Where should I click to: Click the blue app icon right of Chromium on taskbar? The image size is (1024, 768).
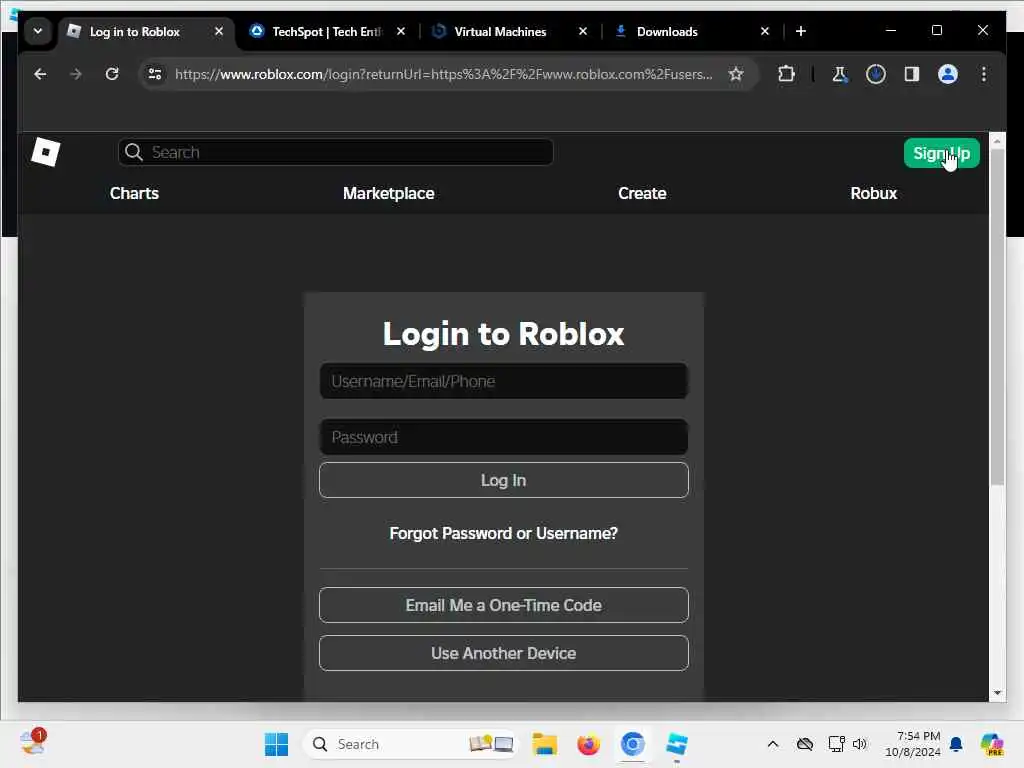pyautogui.click(x=677, y=744)
